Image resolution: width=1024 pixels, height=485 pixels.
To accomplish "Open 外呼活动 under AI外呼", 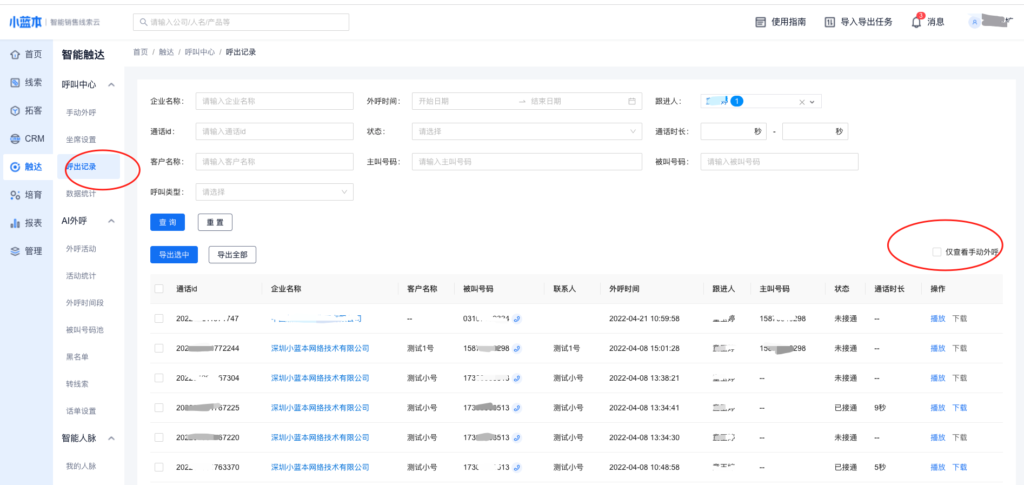I will click(81, 248).
